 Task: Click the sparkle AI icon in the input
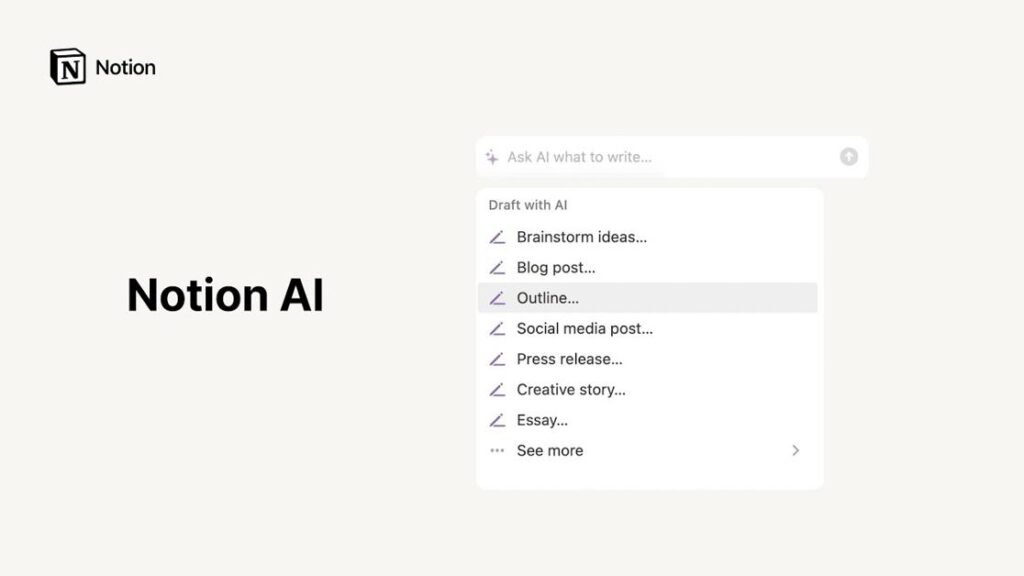492,157
